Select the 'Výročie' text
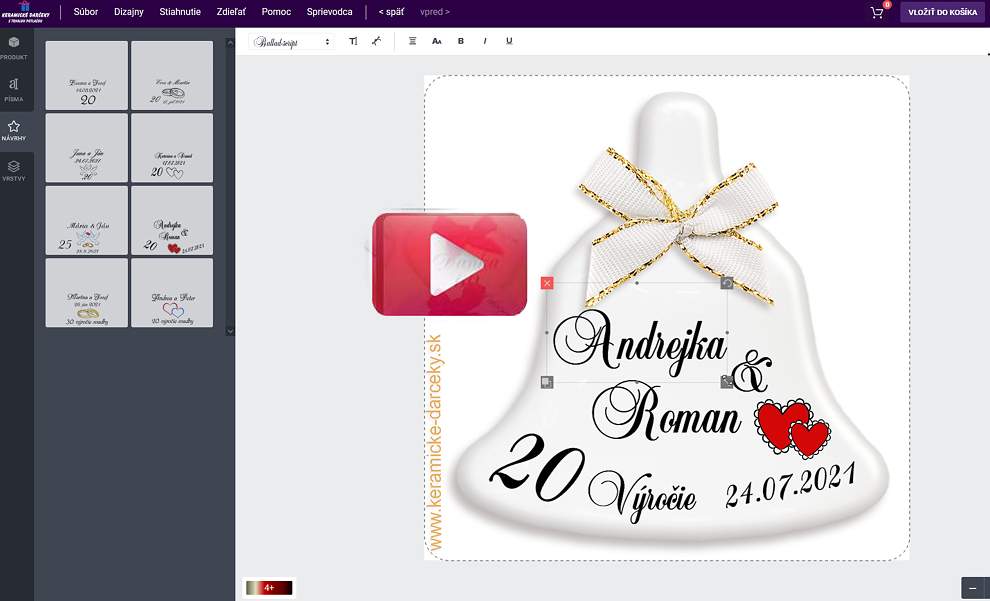Image resolution: width=990 pixels, height=601 pixels. point(642,496)
